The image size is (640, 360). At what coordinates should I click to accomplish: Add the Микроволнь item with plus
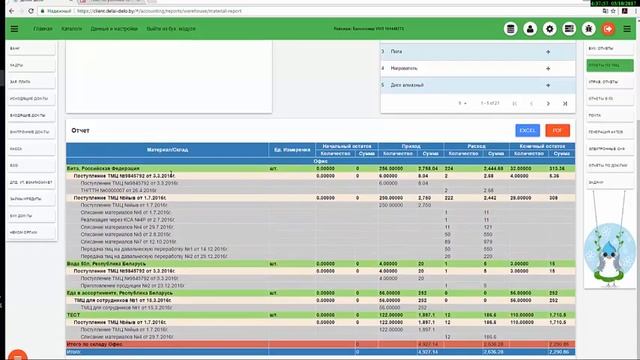[x=548, y=69]
